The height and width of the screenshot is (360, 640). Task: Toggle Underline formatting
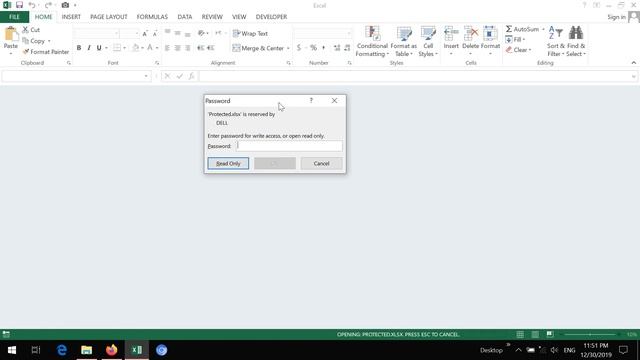point(99,48)
